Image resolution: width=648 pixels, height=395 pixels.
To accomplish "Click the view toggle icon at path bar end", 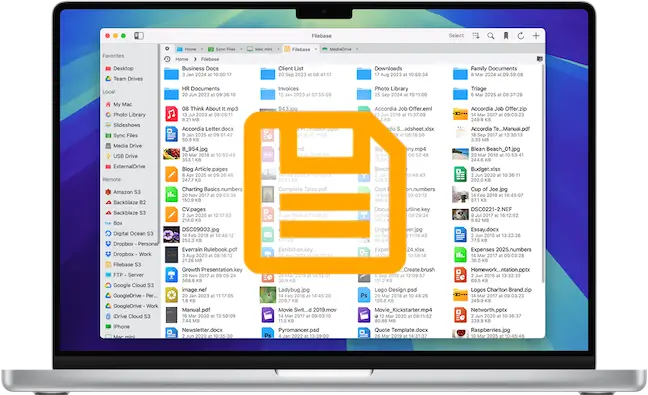I will click(x=540, y=59).
